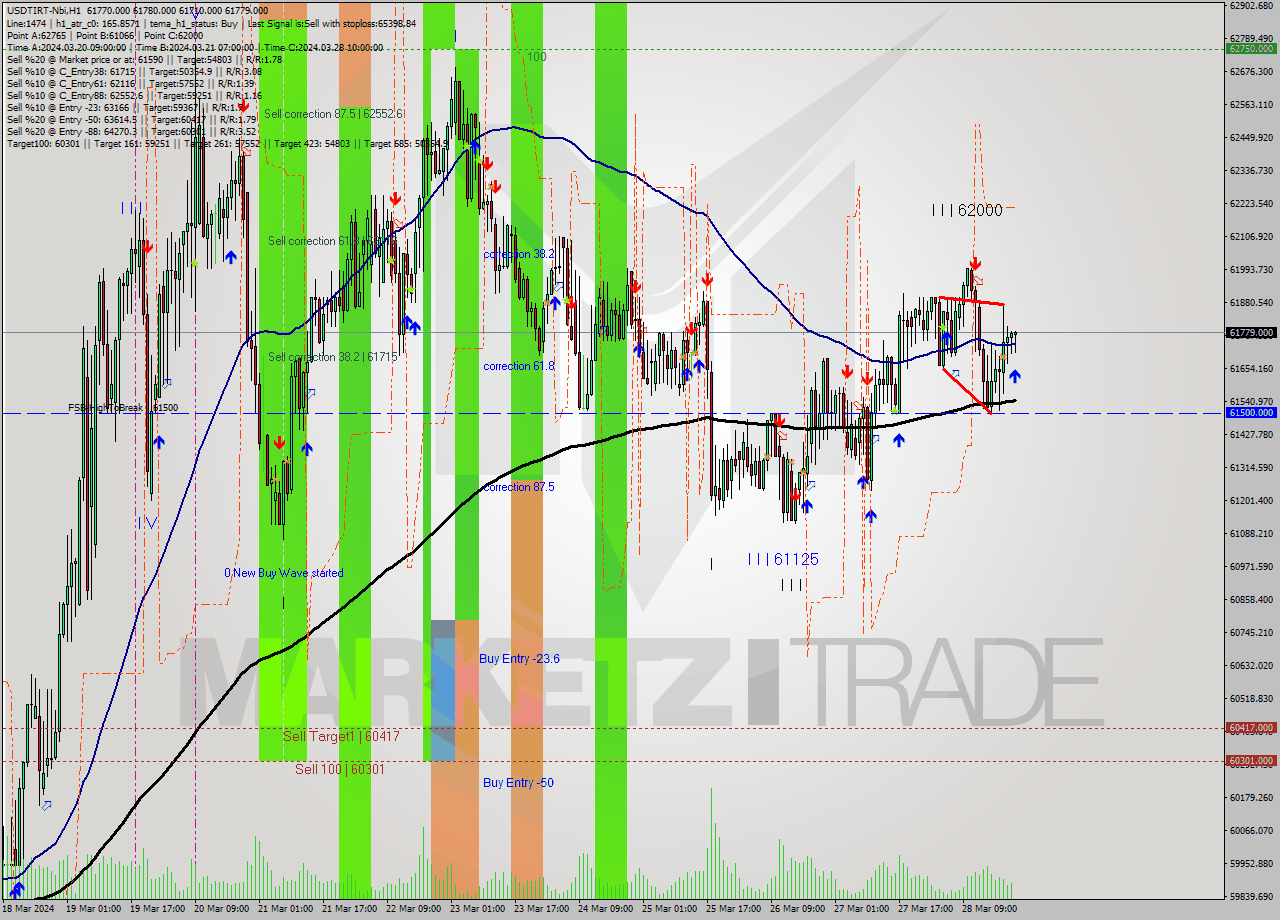This screenshot has width=1280, height=920.
Task: Click '0 New Buy Wave started' label
Action: 283,573
